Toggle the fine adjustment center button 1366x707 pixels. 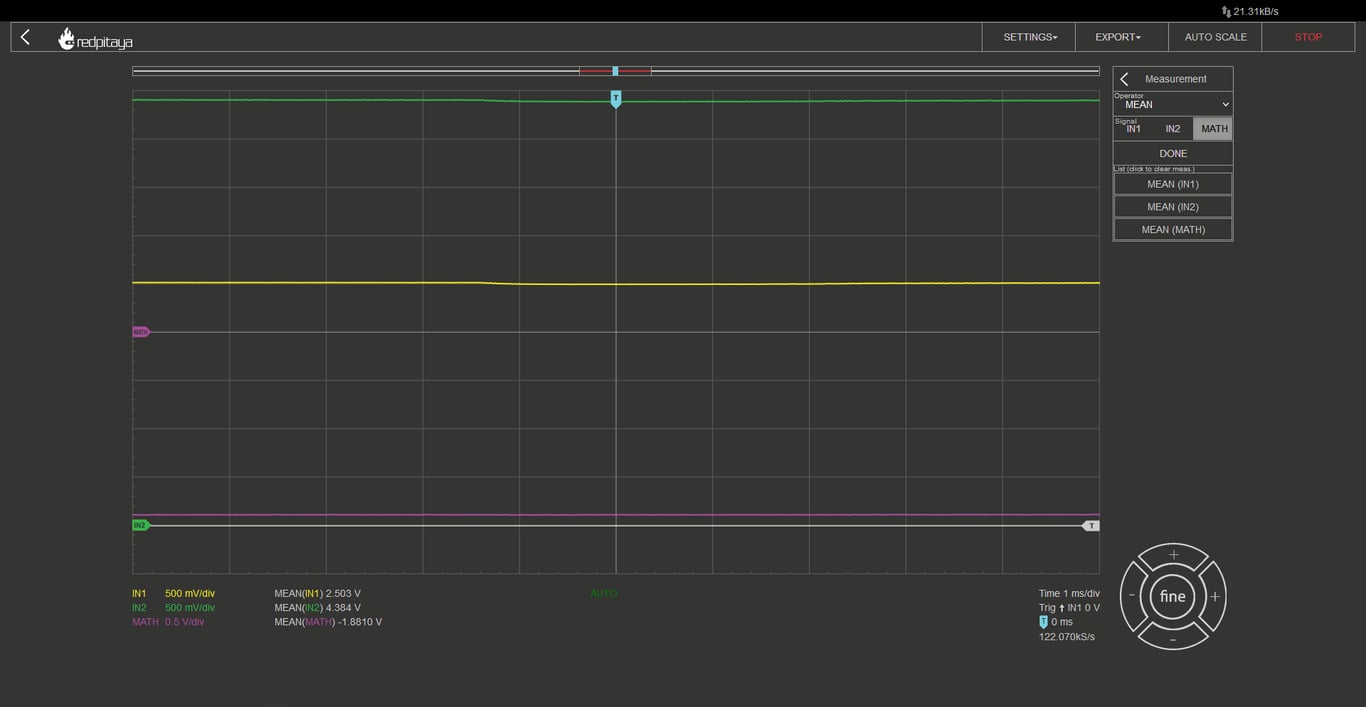[x=1173, y=597]
